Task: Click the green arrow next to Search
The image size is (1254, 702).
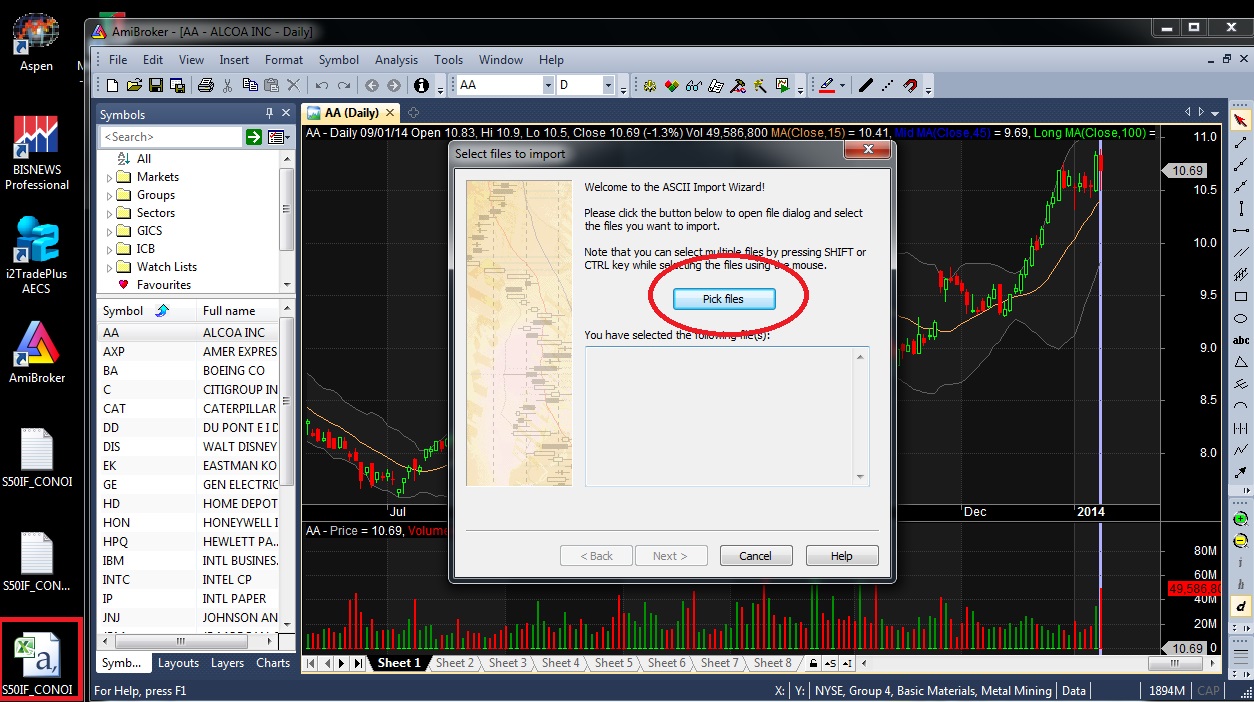Action: pyautogui.click(x=254, y=137)
